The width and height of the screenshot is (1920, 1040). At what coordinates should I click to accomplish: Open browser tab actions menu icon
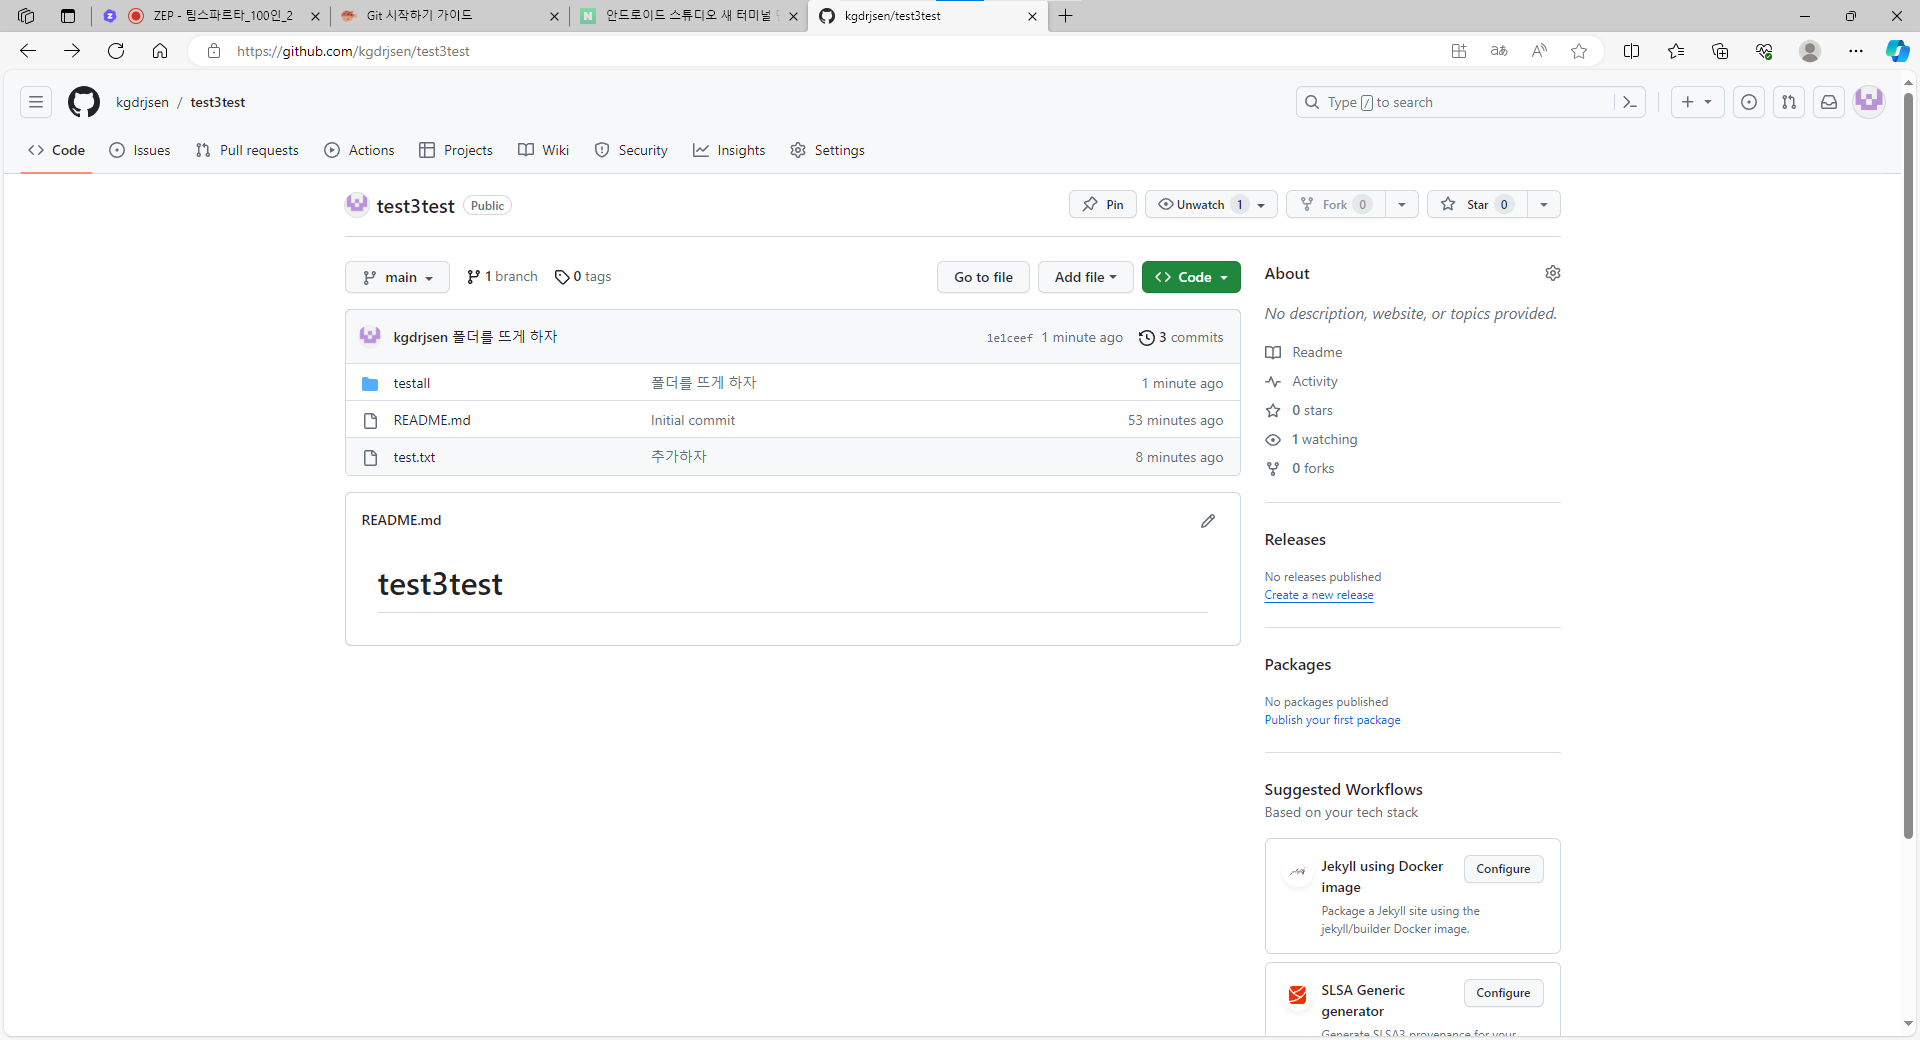68,16
